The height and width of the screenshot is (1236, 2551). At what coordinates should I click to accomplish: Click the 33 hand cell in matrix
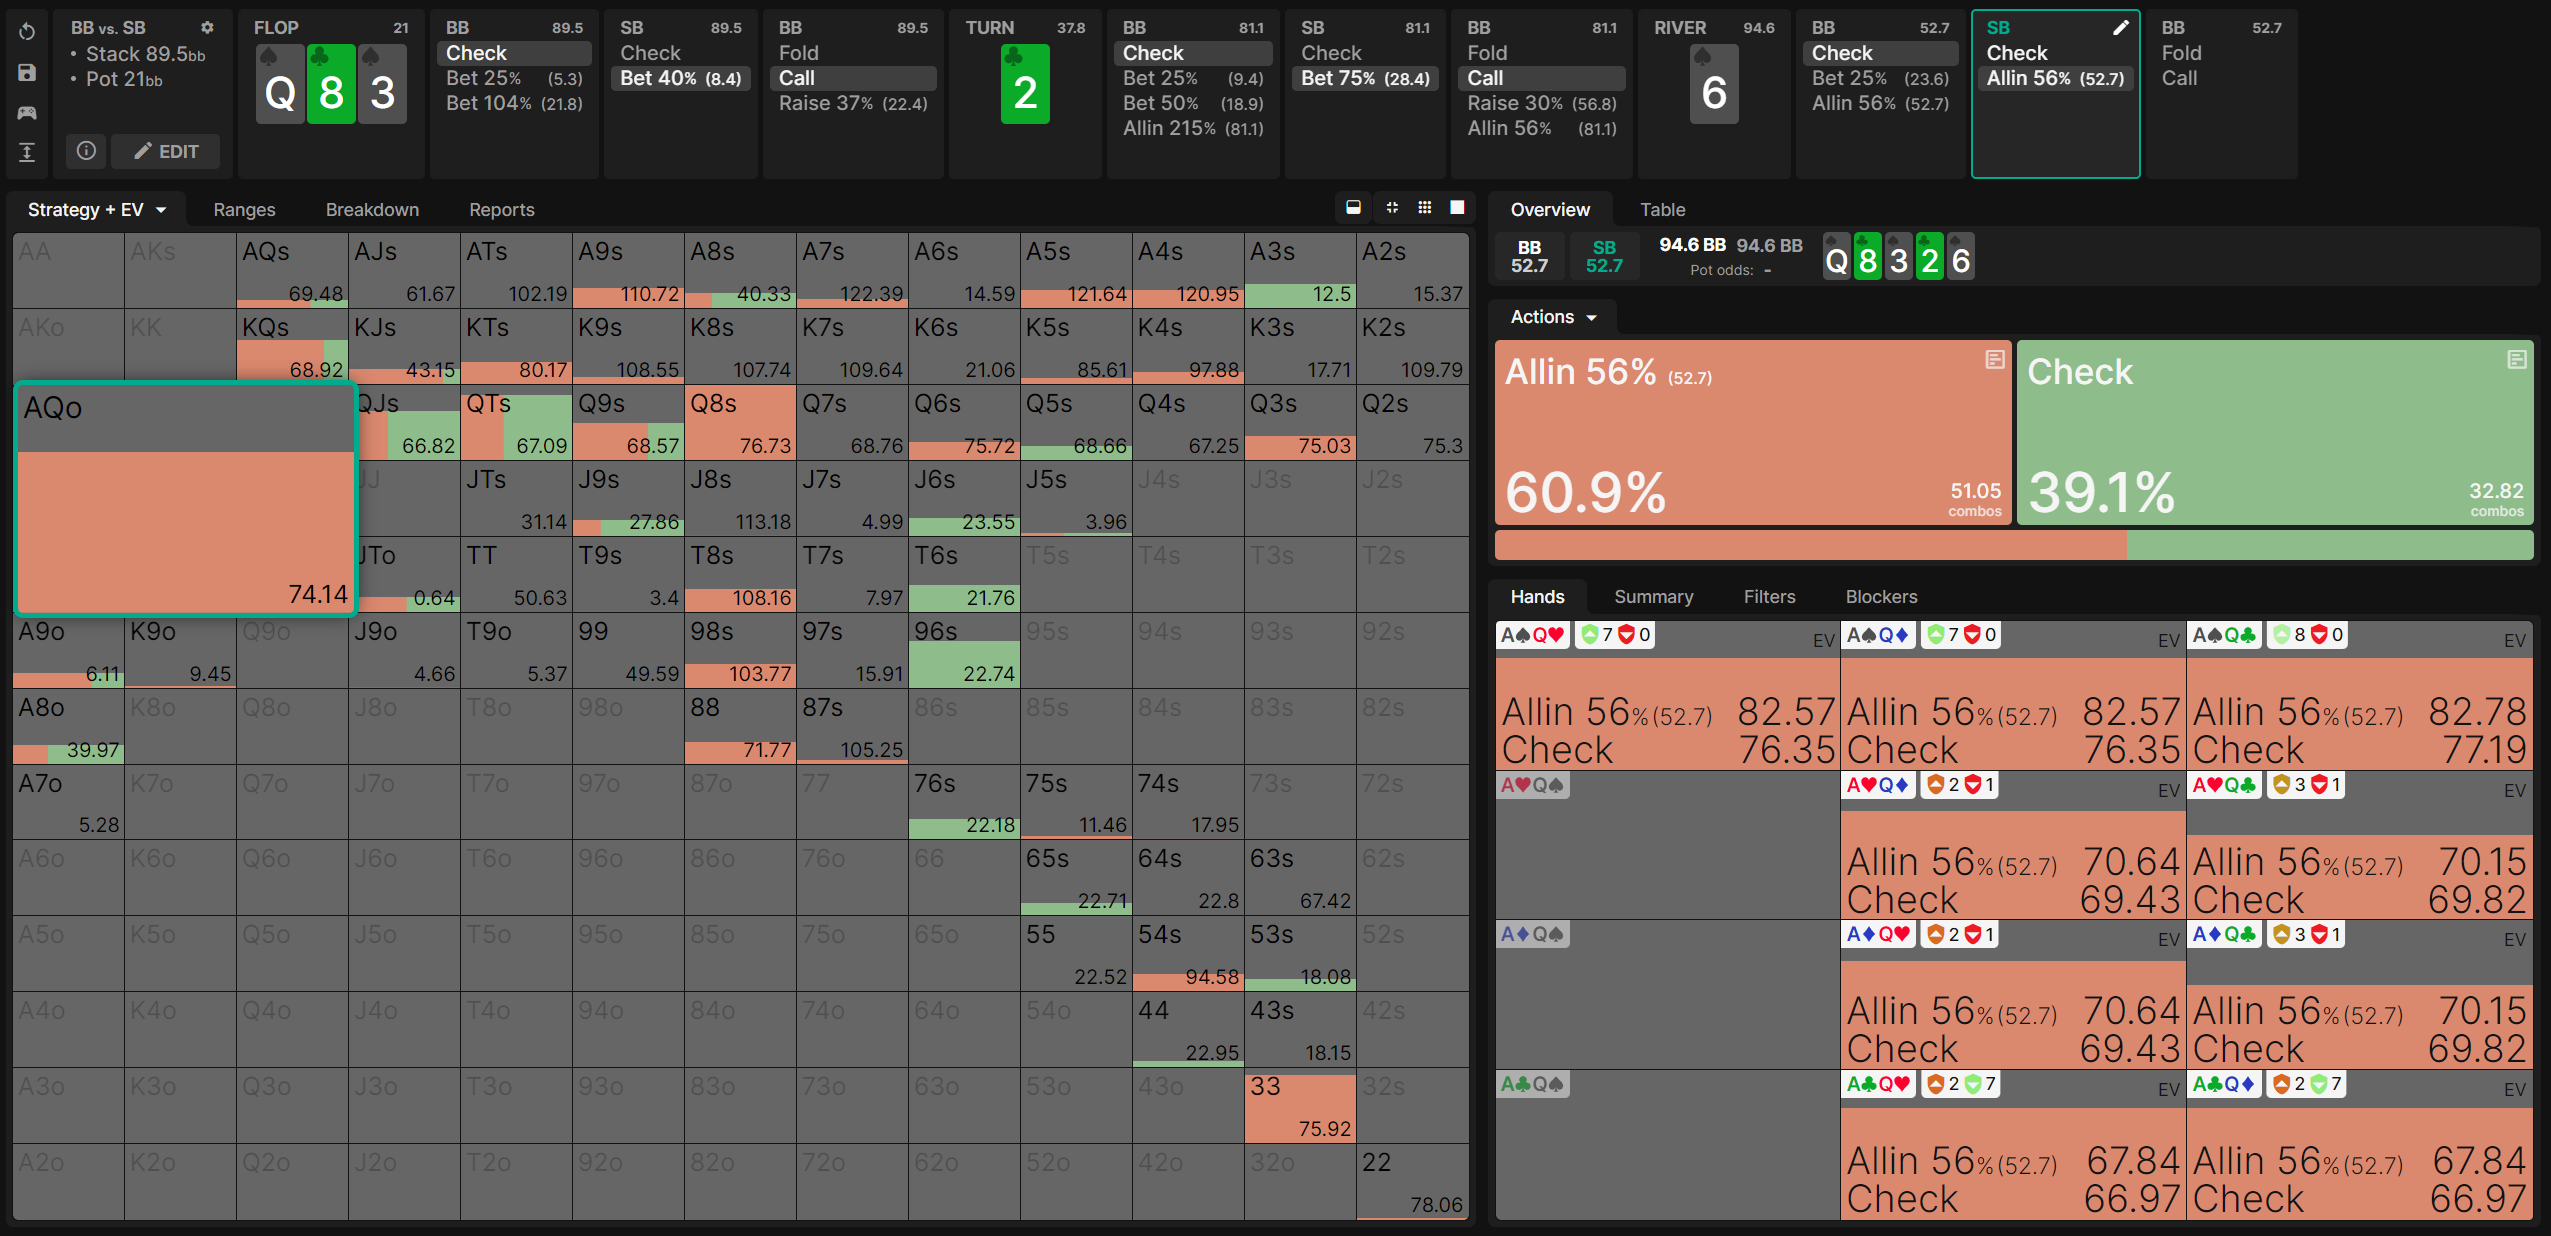click(1299, 1107)
